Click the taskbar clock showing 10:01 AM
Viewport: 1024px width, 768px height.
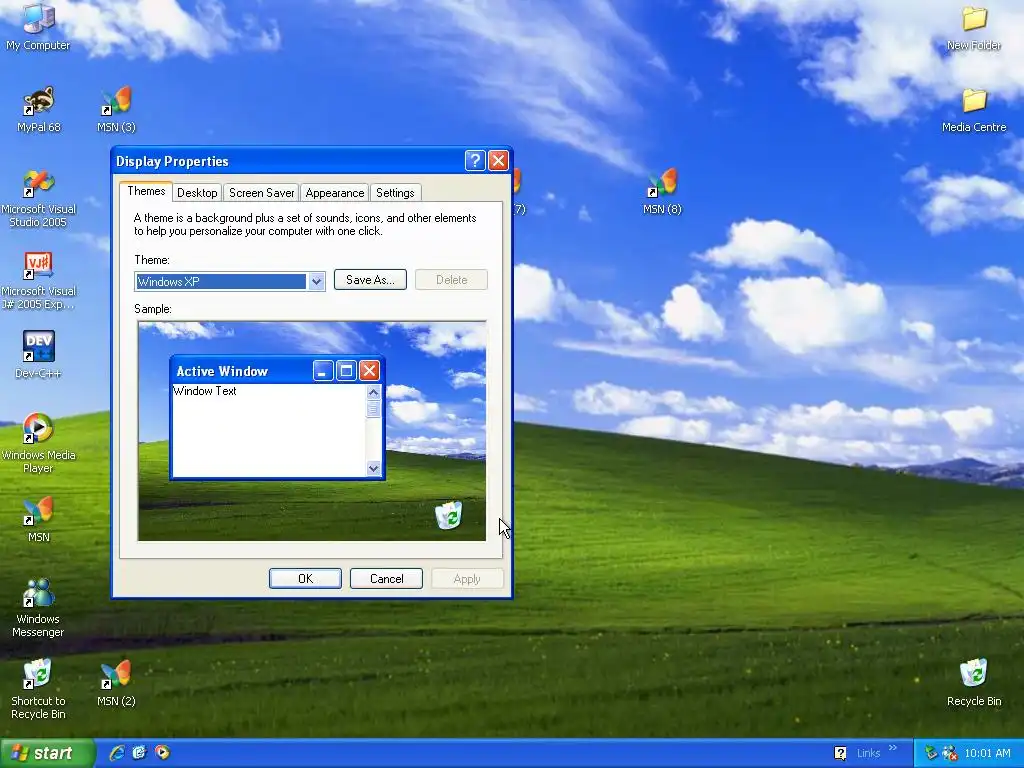click(x=987, y=753)
